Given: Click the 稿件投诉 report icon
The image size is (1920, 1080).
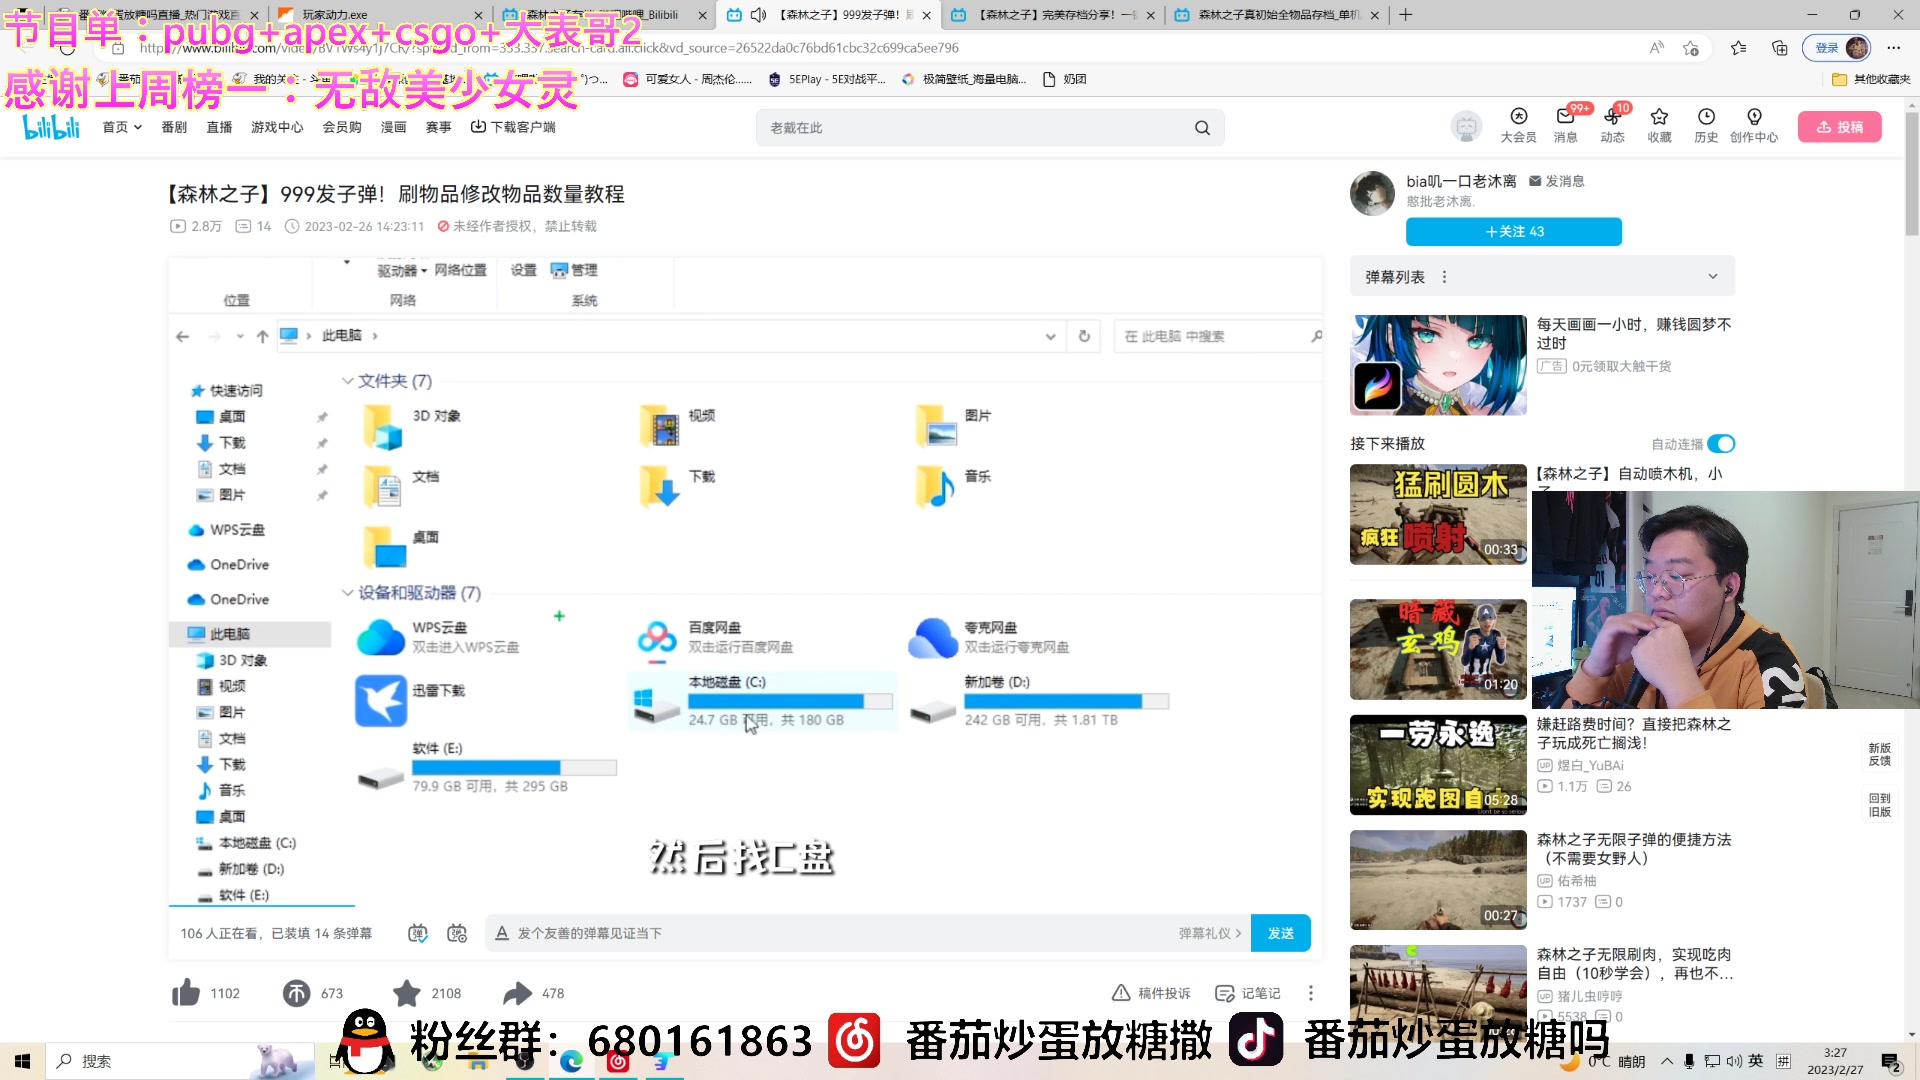Looking at the screenshot, I should 1121,993.
